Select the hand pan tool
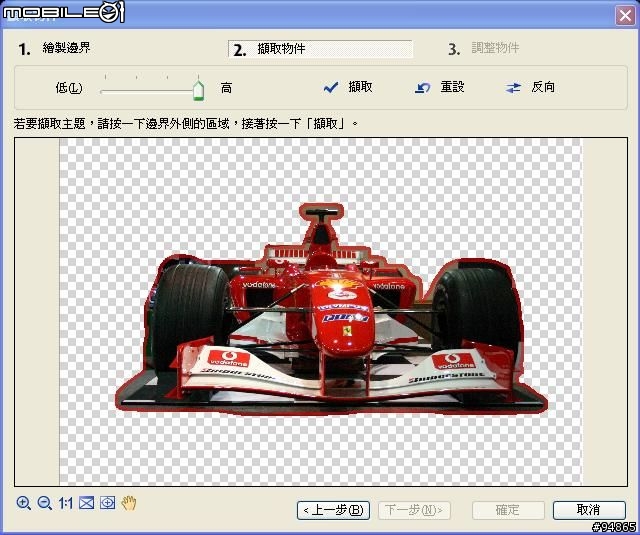 [129, 503]
